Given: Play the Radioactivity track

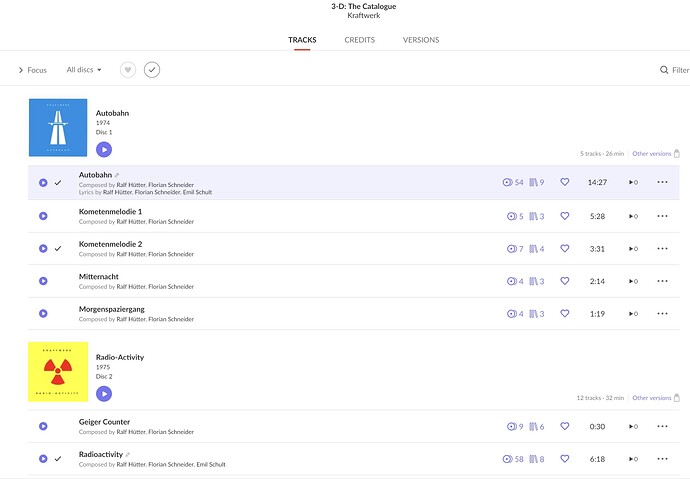Looking at the screenshot, I should point(43,459).
